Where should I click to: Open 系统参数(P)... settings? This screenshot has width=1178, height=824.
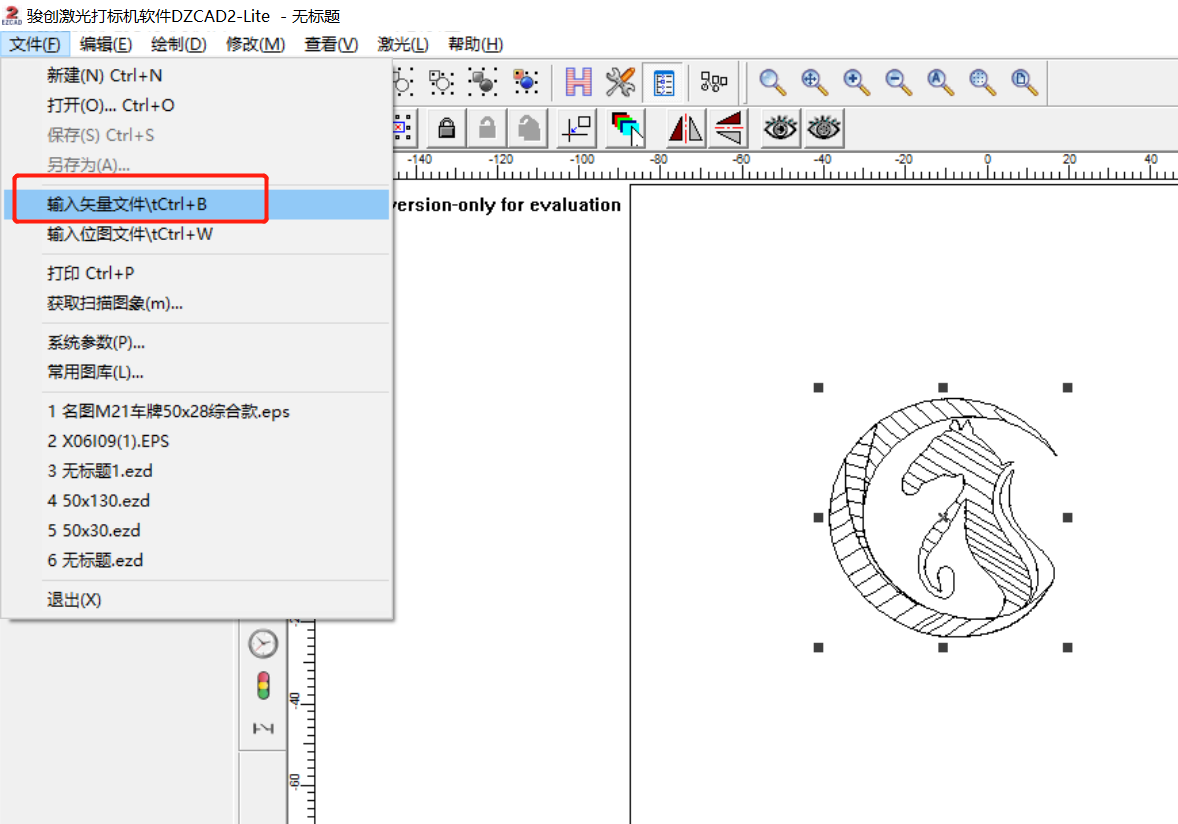197,343
